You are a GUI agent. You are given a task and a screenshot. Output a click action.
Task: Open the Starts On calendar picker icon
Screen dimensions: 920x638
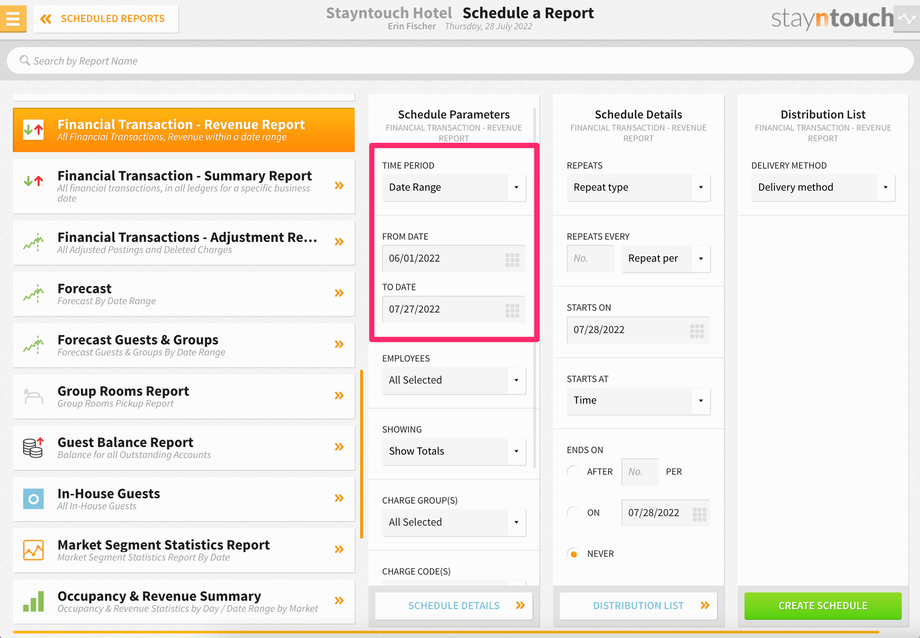tap(697, 331)
